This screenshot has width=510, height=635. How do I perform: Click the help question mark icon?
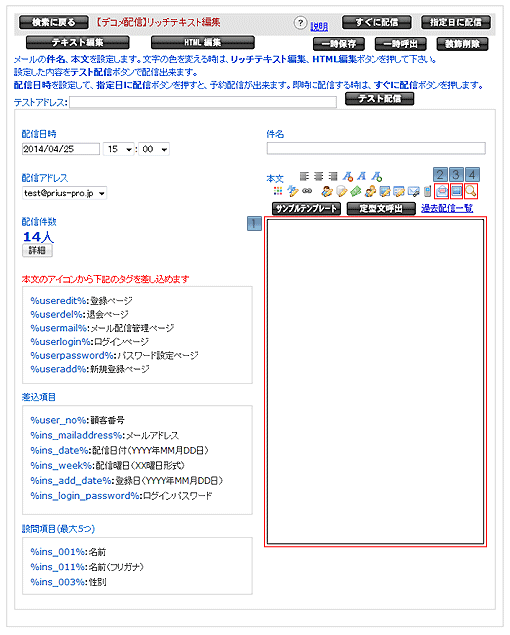click(x=300, y=23)
